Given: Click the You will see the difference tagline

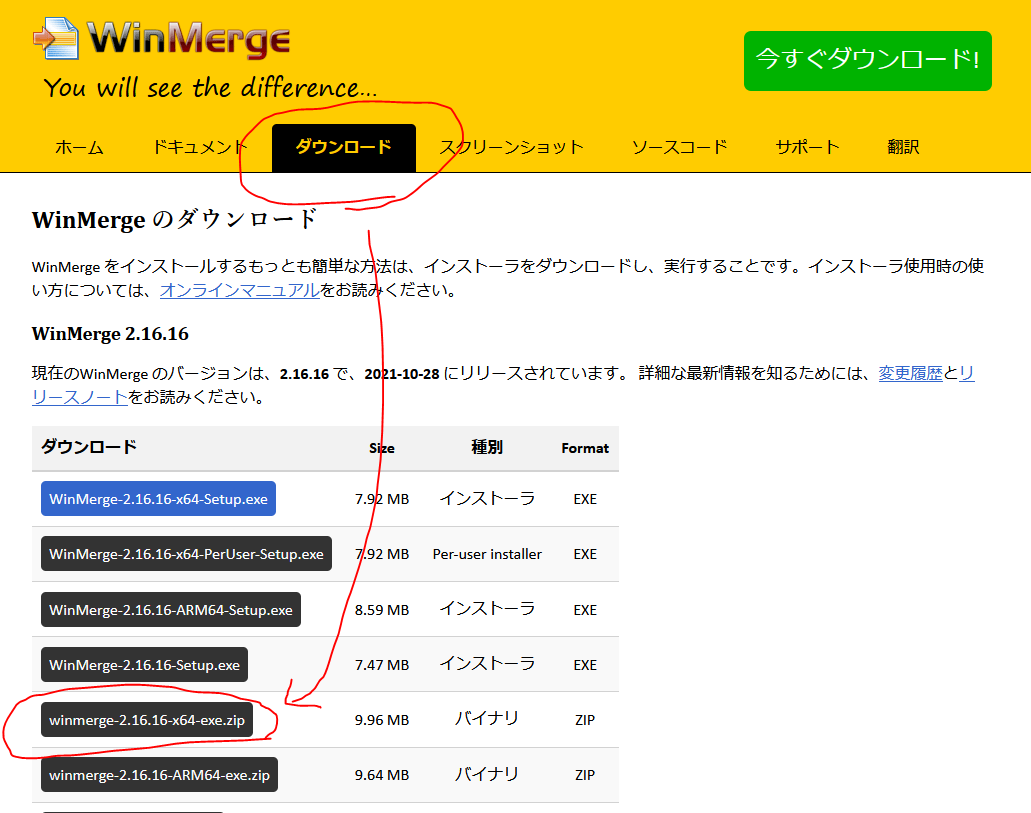Looking at the screenshot, I should pyautogui.click(x=210, y=88).
